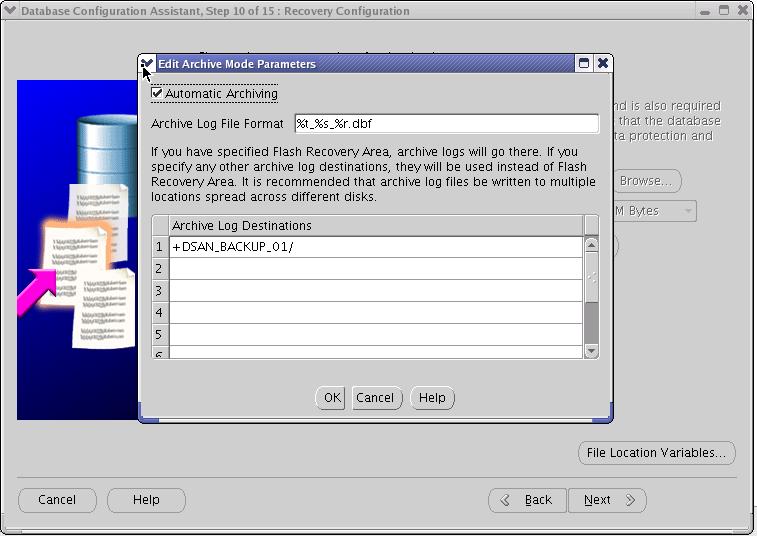Image resolution: width=757 pixels, height=536 pixels.
Task: Open Database Configuration Assistant window menu icon
Action: pyautogui.click(x=10, y=10)
